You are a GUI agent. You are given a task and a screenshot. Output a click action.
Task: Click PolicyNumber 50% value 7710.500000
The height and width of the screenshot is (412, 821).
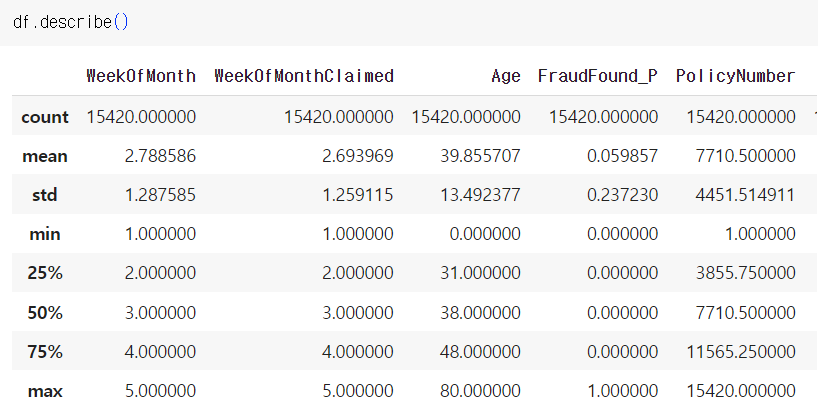point(745,313)
